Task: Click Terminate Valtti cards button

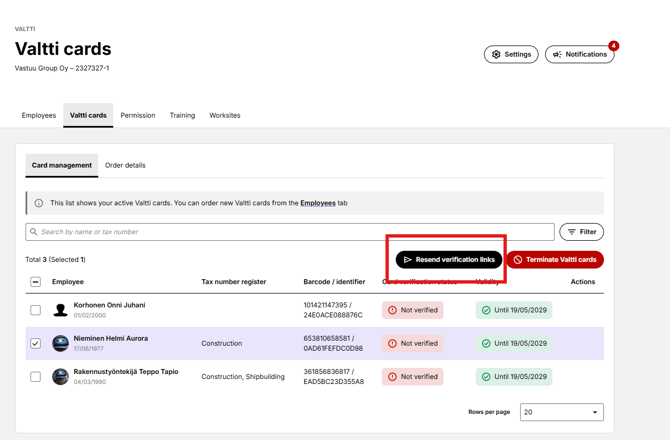Action: coord(555,260)
